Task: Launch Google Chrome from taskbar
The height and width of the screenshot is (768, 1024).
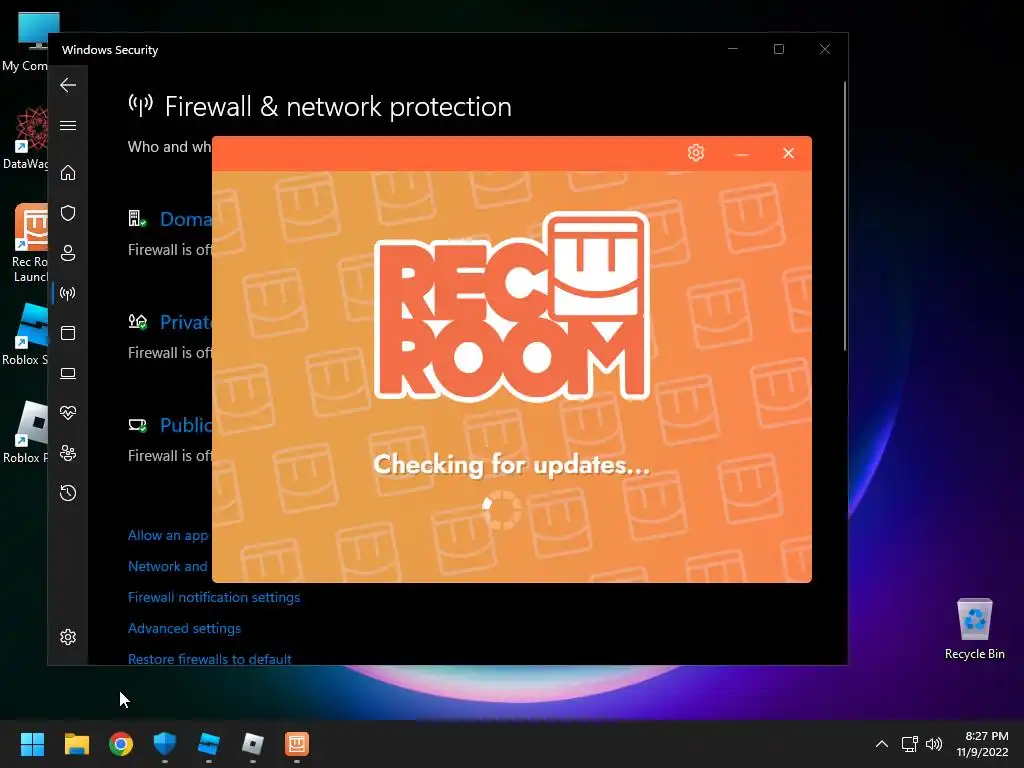Action: pos(121,744)
